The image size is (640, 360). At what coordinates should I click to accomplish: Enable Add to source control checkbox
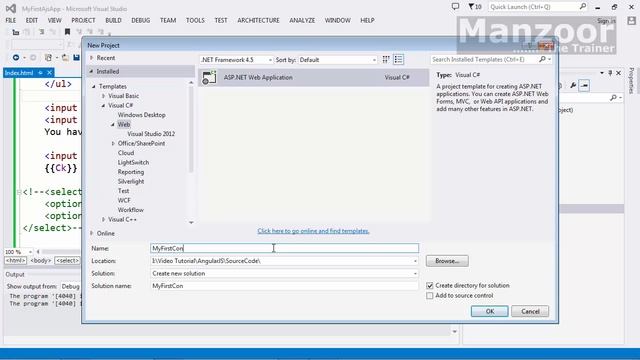tap(429, 296)
